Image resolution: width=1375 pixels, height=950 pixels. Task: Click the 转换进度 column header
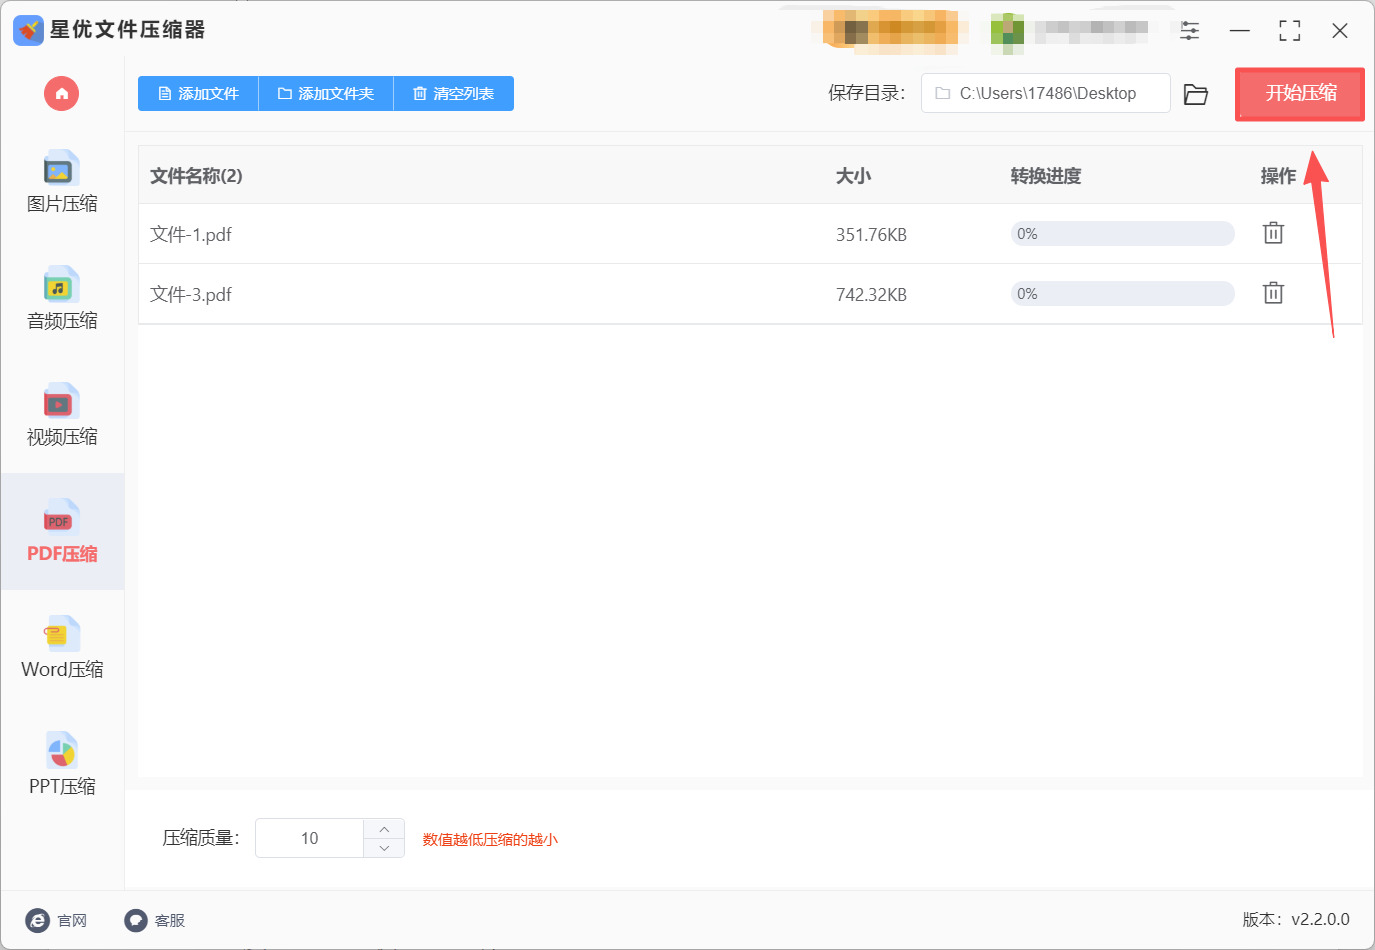click(x=1045, y=176)
